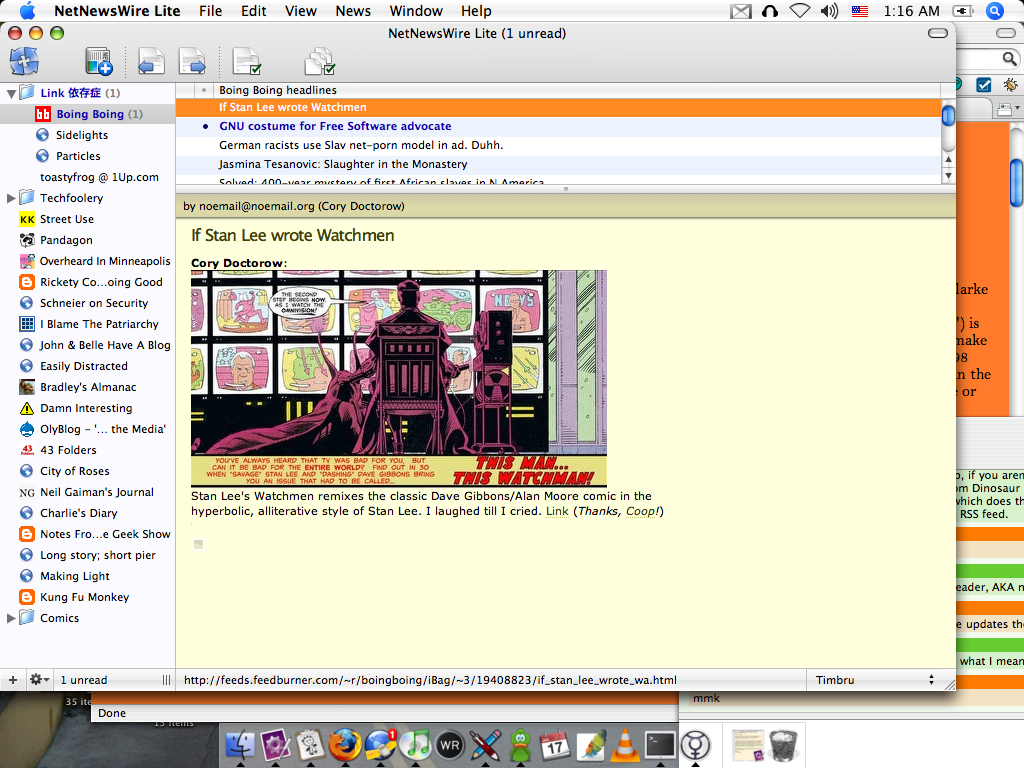Click the mail envelope menu bar icon

coord(741,11)
